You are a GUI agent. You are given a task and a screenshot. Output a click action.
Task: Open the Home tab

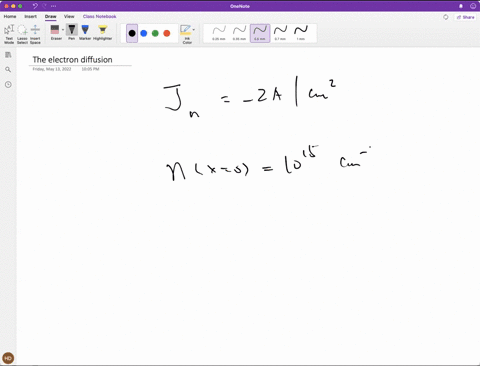pyautogui.click(x=10, y=16)
